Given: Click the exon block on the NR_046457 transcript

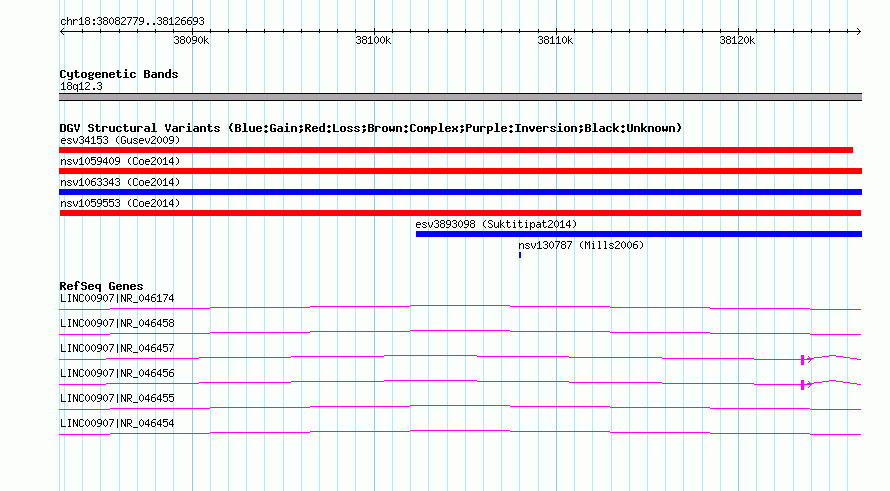Looking at the screenshot, I should point(803,360).
